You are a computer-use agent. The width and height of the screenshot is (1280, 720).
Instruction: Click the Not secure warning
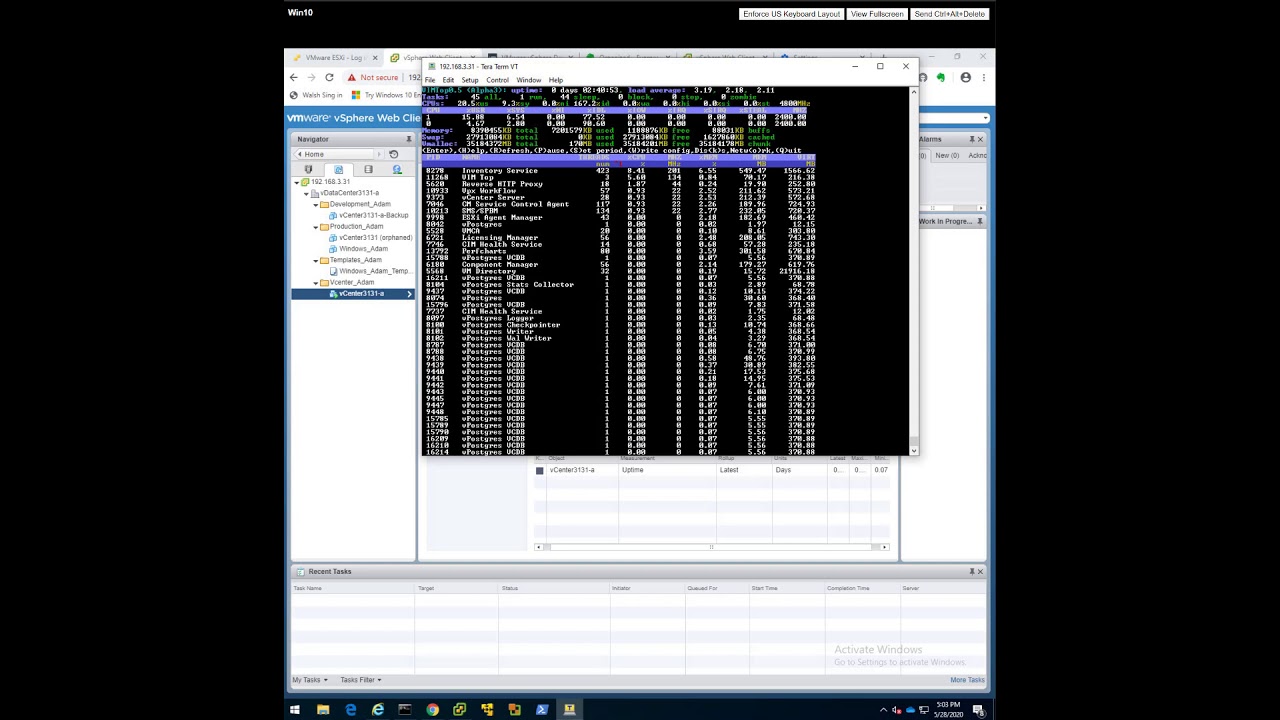[x=373, y=77]
